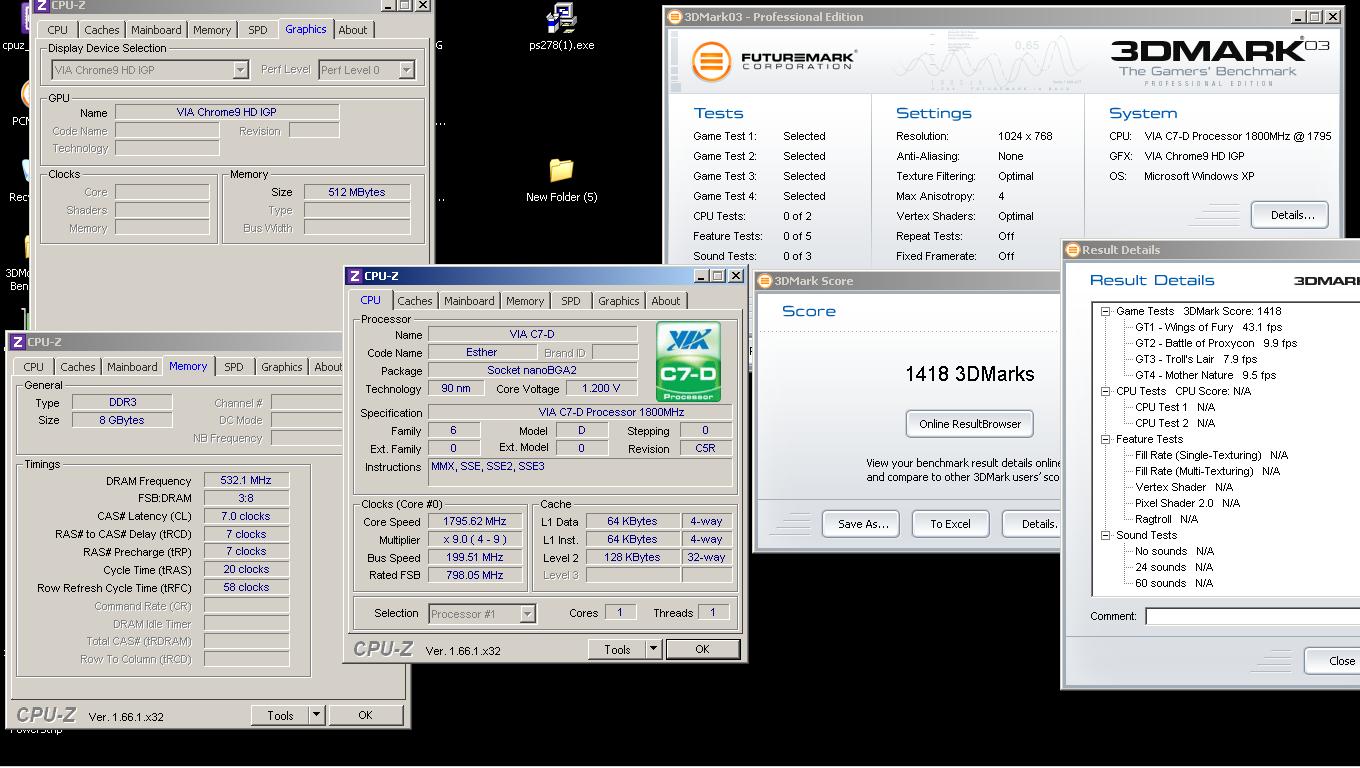This screenshot has width=1360, height=768.
Task: Click Futuremark Corporation logo
Action: pyautogui.click(x=774, y=61)
